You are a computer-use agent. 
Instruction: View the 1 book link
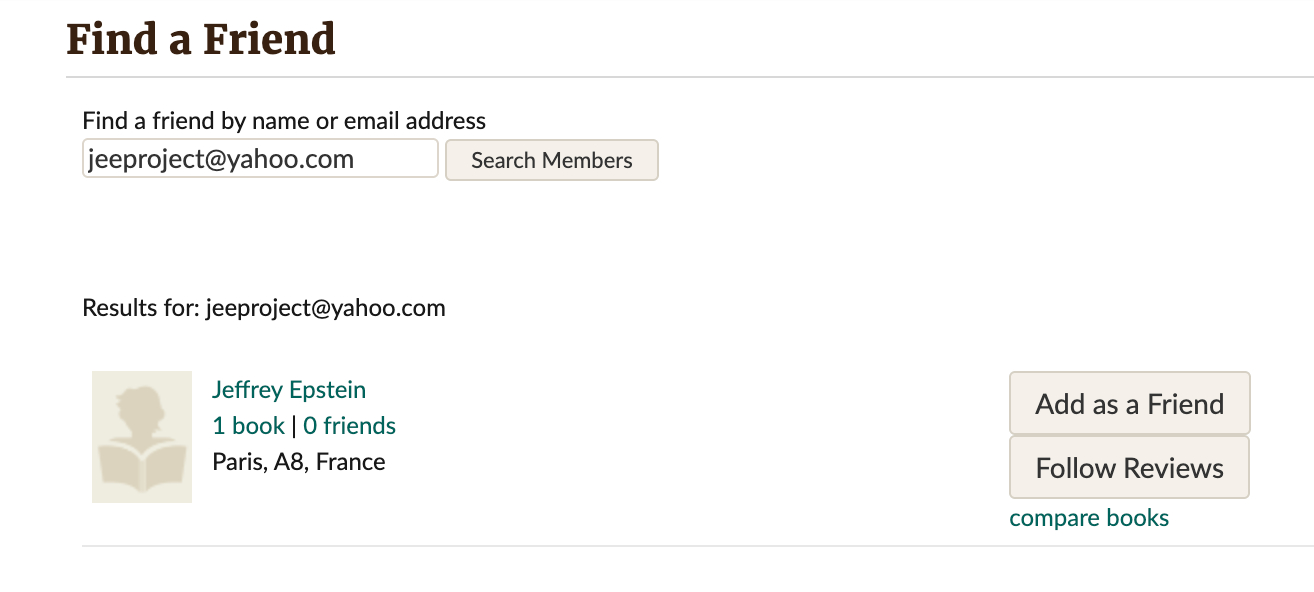(x=248, y=426)
